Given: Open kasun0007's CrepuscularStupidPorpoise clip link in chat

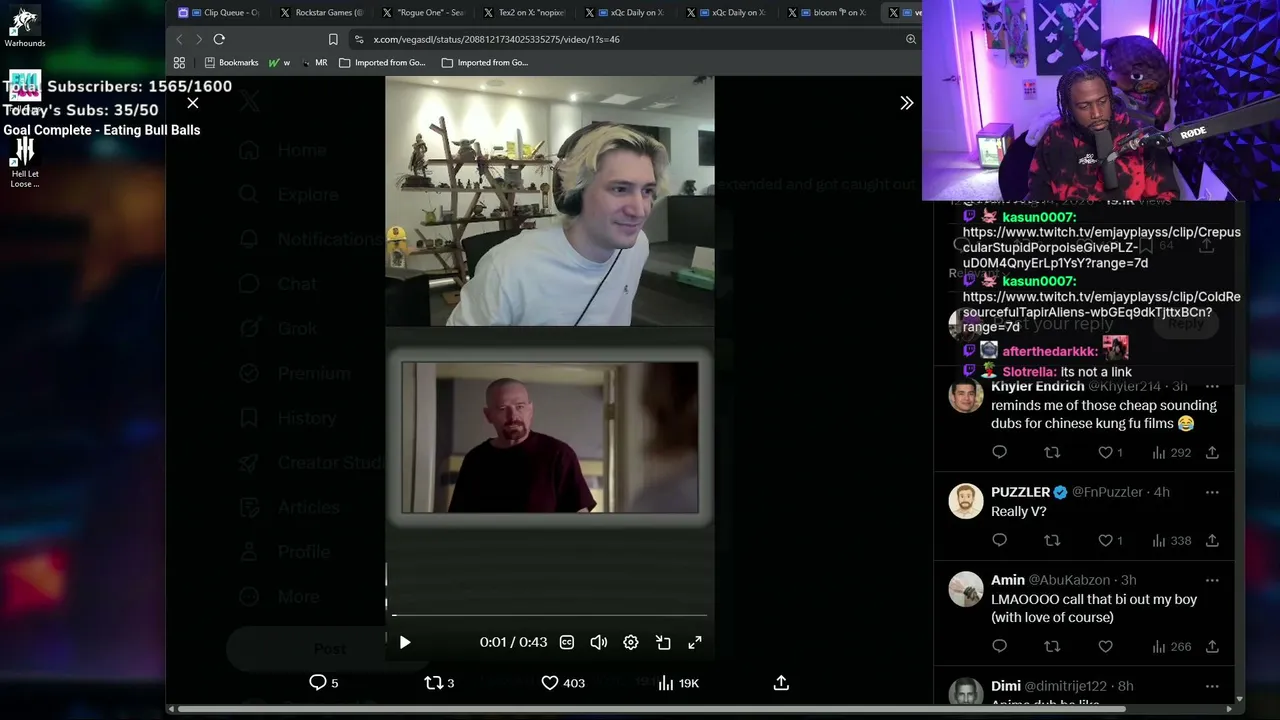Looking at the screenshot, I should coord(1101,248).
